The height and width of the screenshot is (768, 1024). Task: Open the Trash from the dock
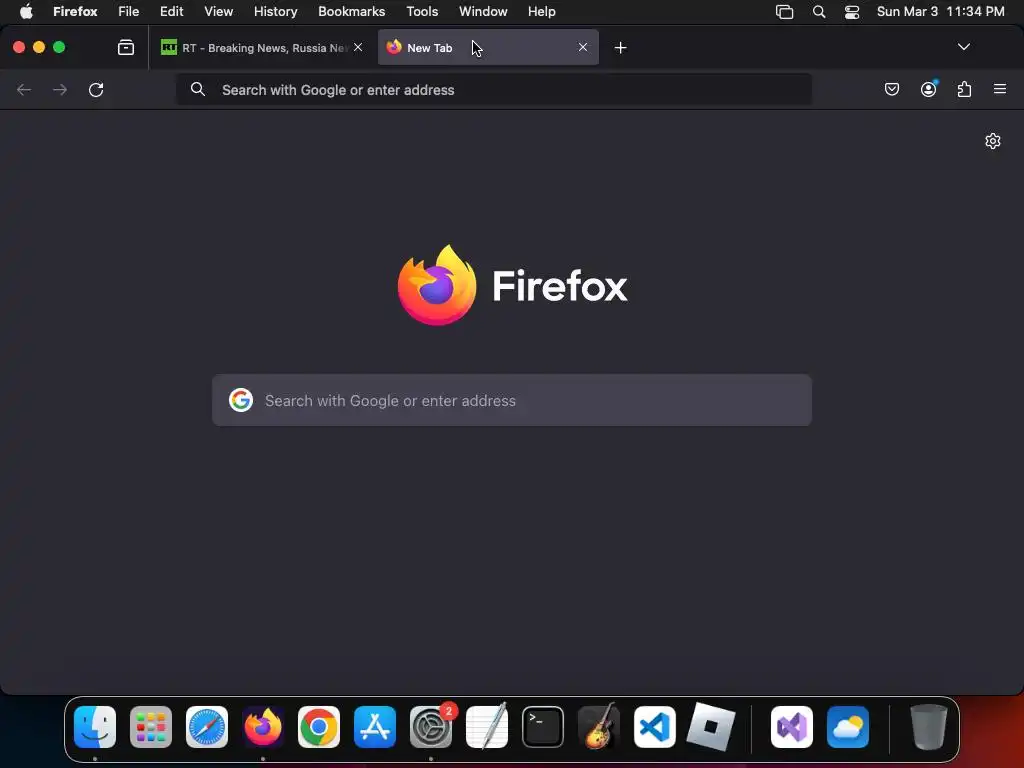(928, 727)
